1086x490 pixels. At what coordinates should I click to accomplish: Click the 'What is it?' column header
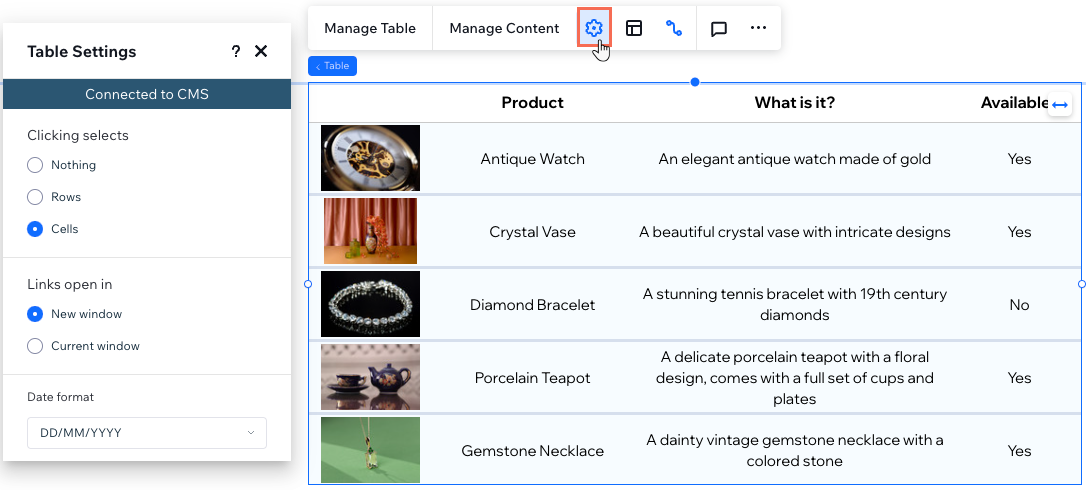pyautogui.click(x=794, y=103)
